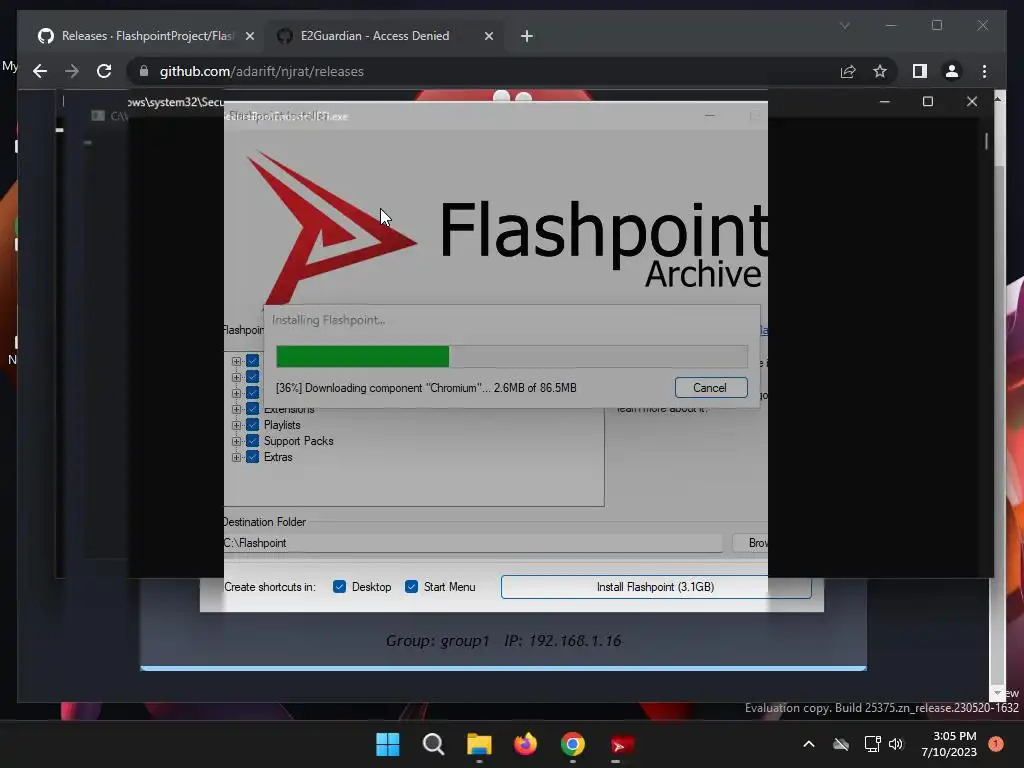
Task: Show hidden system tray icons
Action: click(808, 744)
